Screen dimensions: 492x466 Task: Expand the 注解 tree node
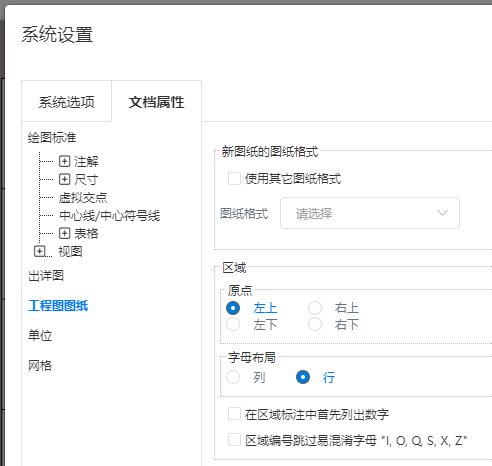click(64, 161)
